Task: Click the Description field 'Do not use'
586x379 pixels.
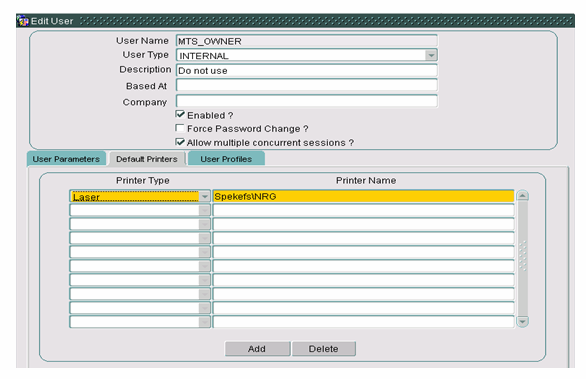Action: coord(306,70)
